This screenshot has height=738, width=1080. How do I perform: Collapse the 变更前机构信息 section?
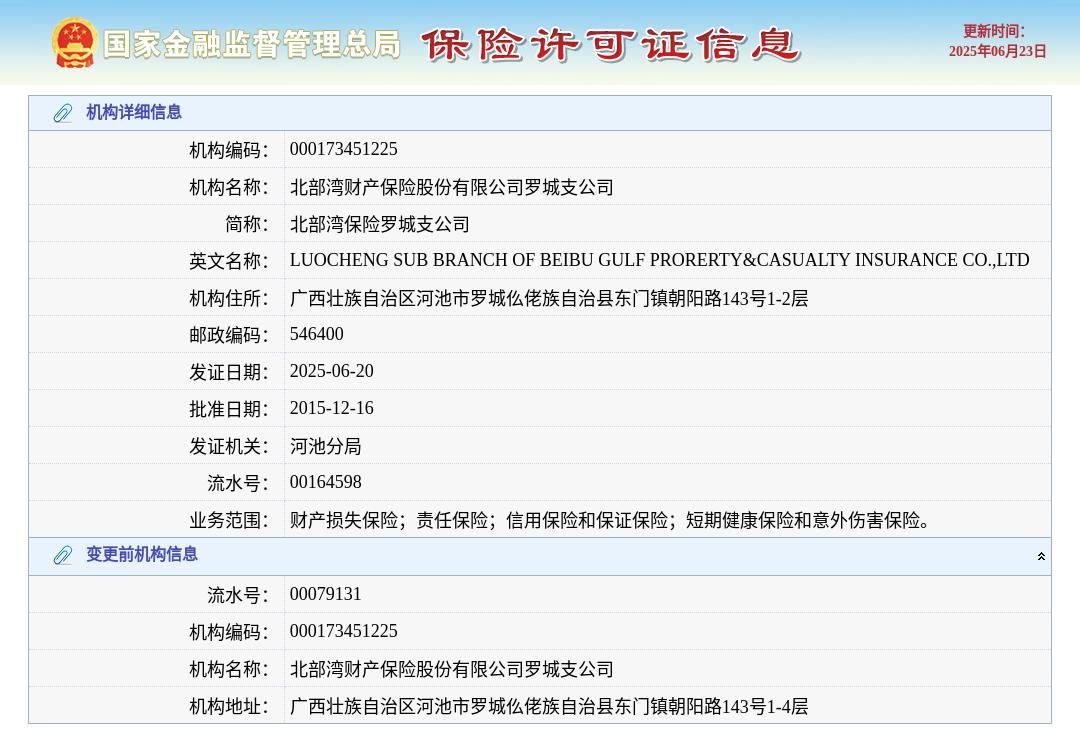click(1041, 556)
